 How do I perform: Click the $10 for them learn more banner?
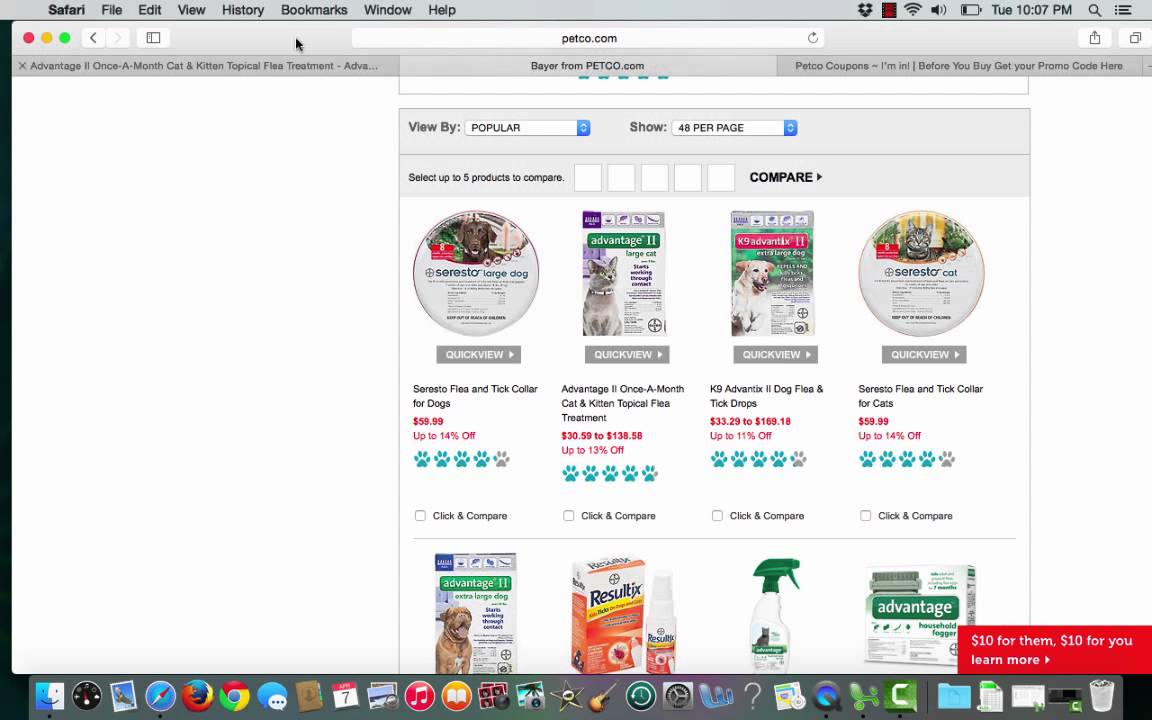pos(1055,649)
